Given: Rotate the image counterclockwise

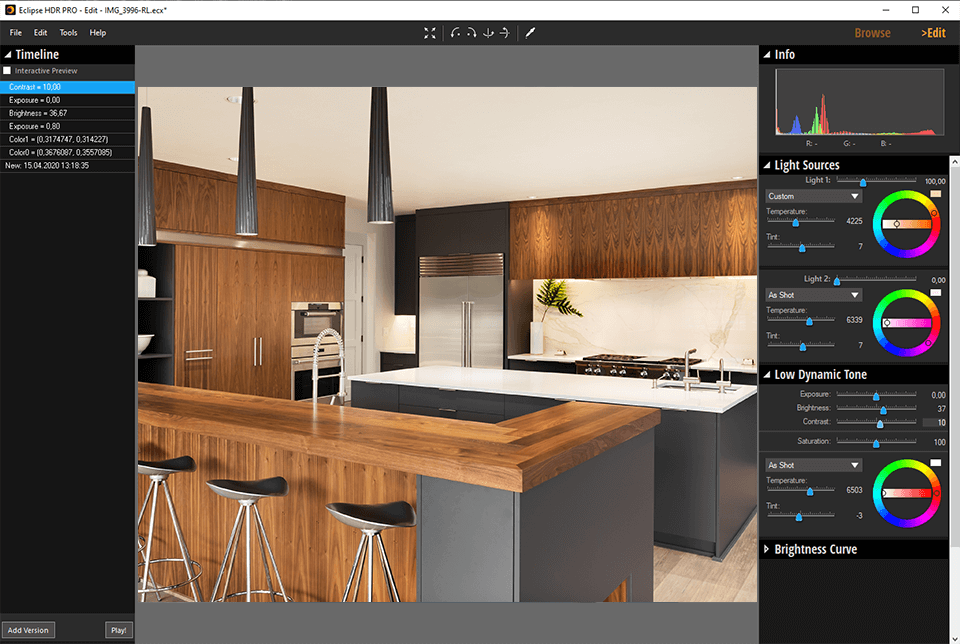Looking at the screenshot, I should pos(455,33).
